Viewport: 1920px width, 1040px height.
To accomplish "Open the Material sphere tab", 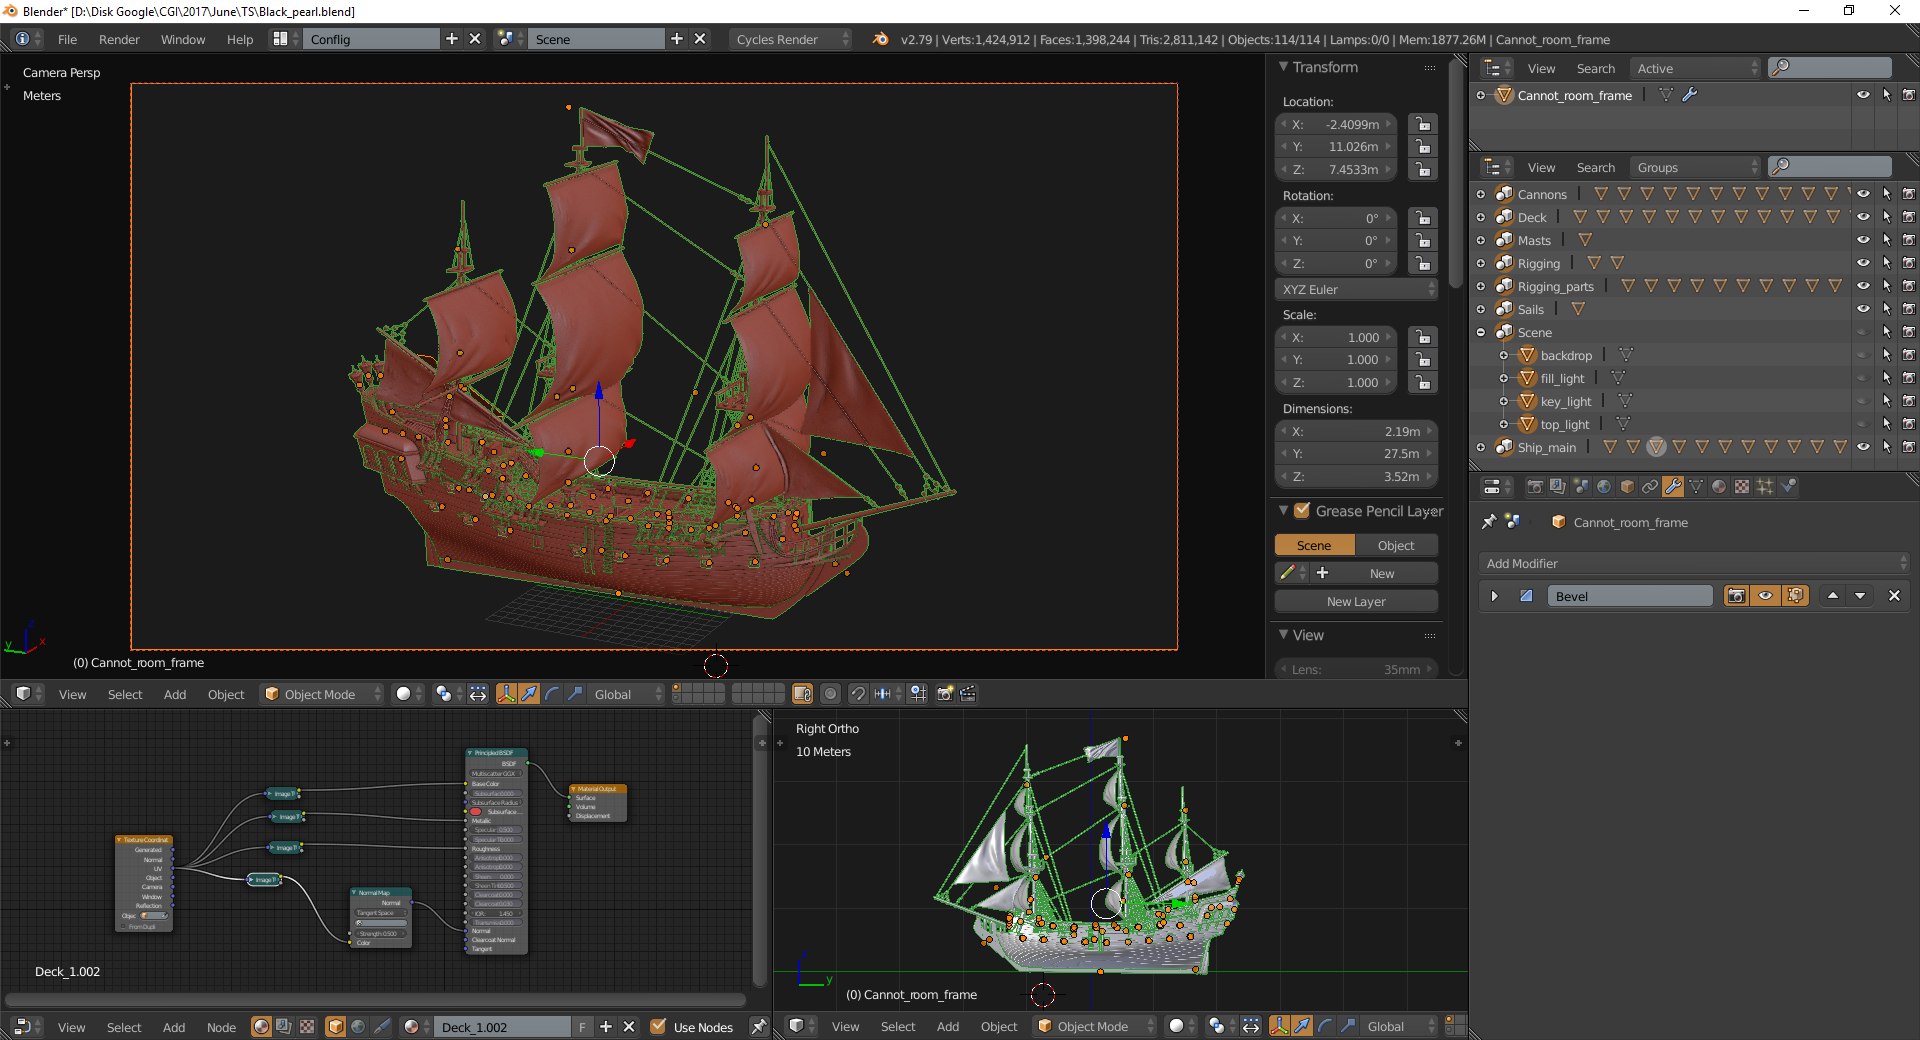I will tap(1719, 487).
